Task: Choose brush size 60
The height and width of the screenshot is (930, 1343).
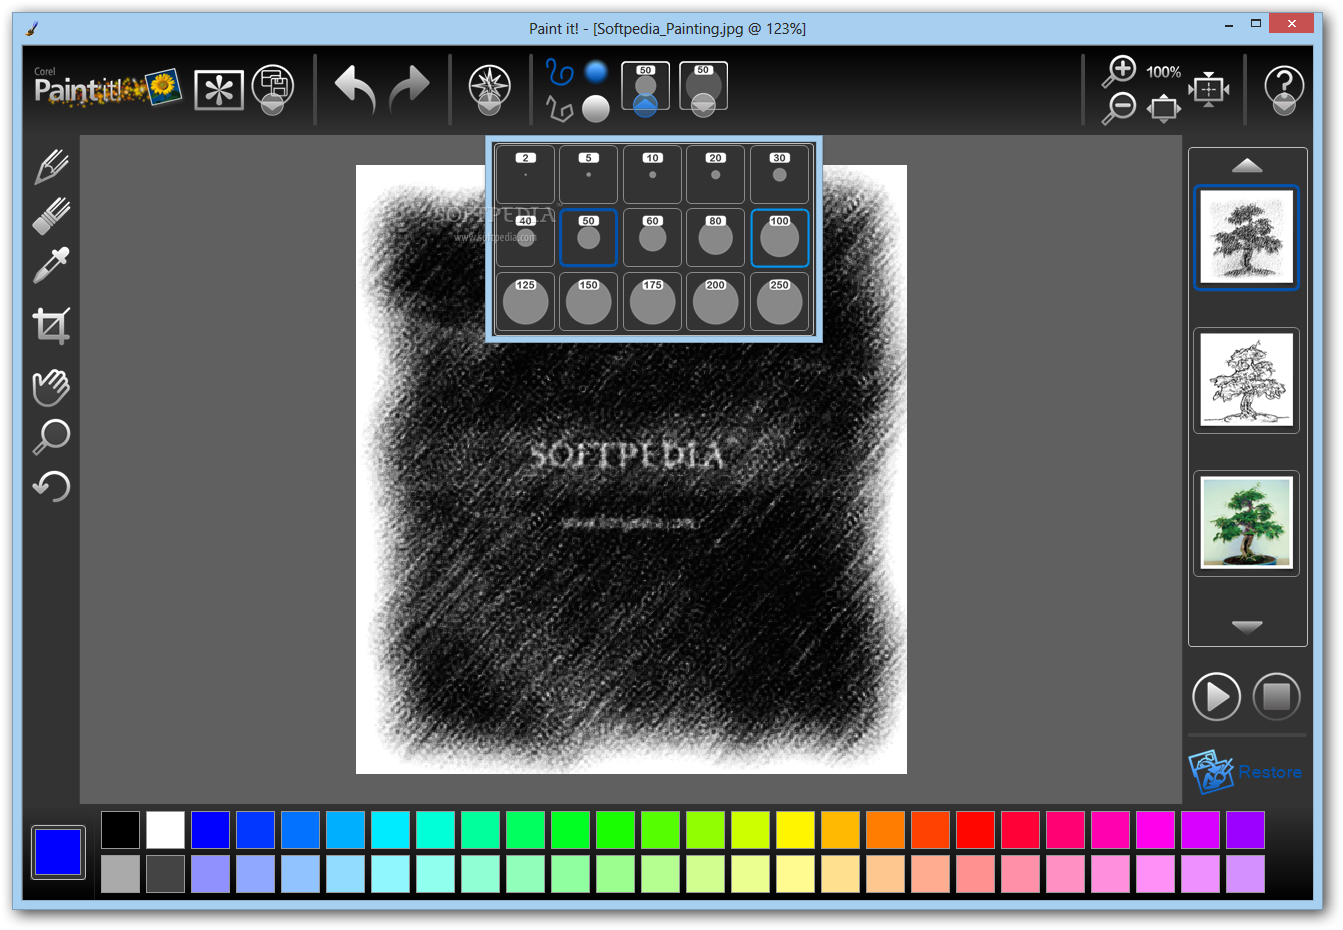Action: 652,238
